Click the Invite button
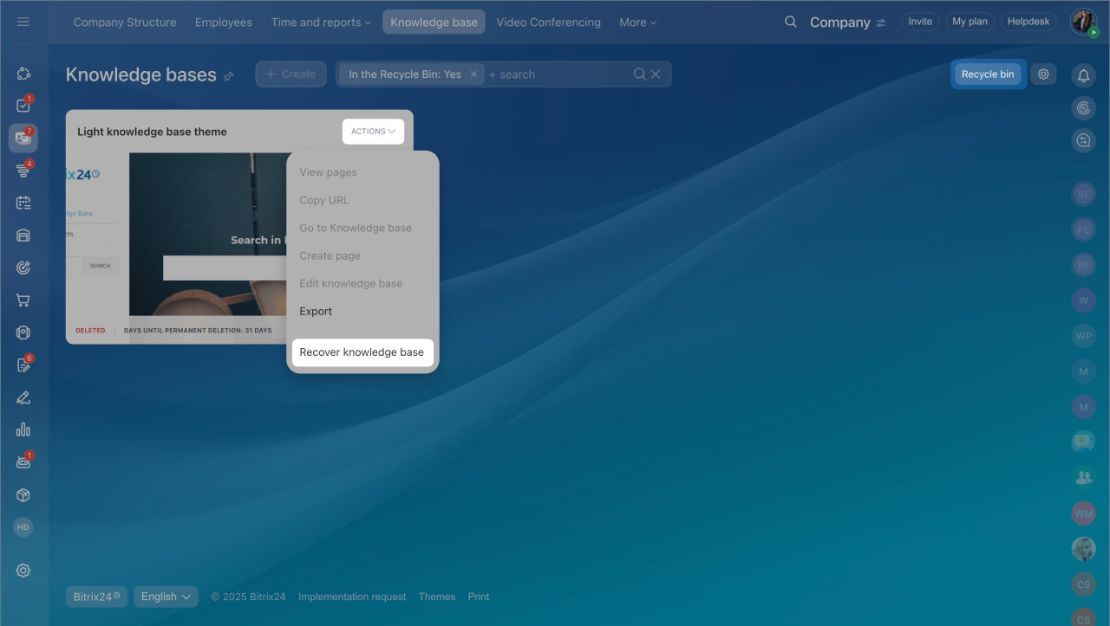Screen dimensions: 1110x626 [920, 22]
